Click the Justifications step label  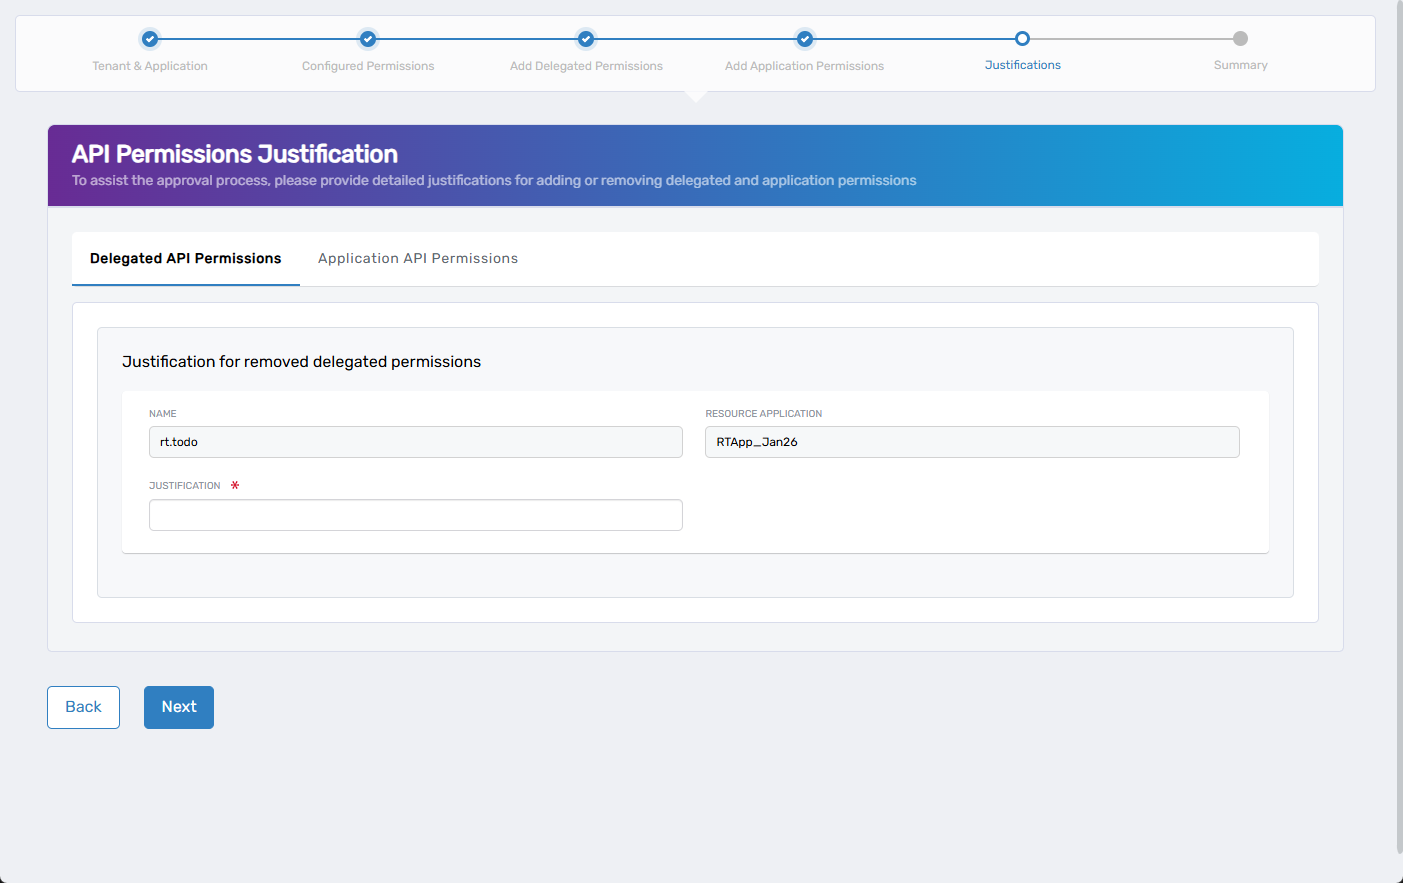[x=1022, y=65]
